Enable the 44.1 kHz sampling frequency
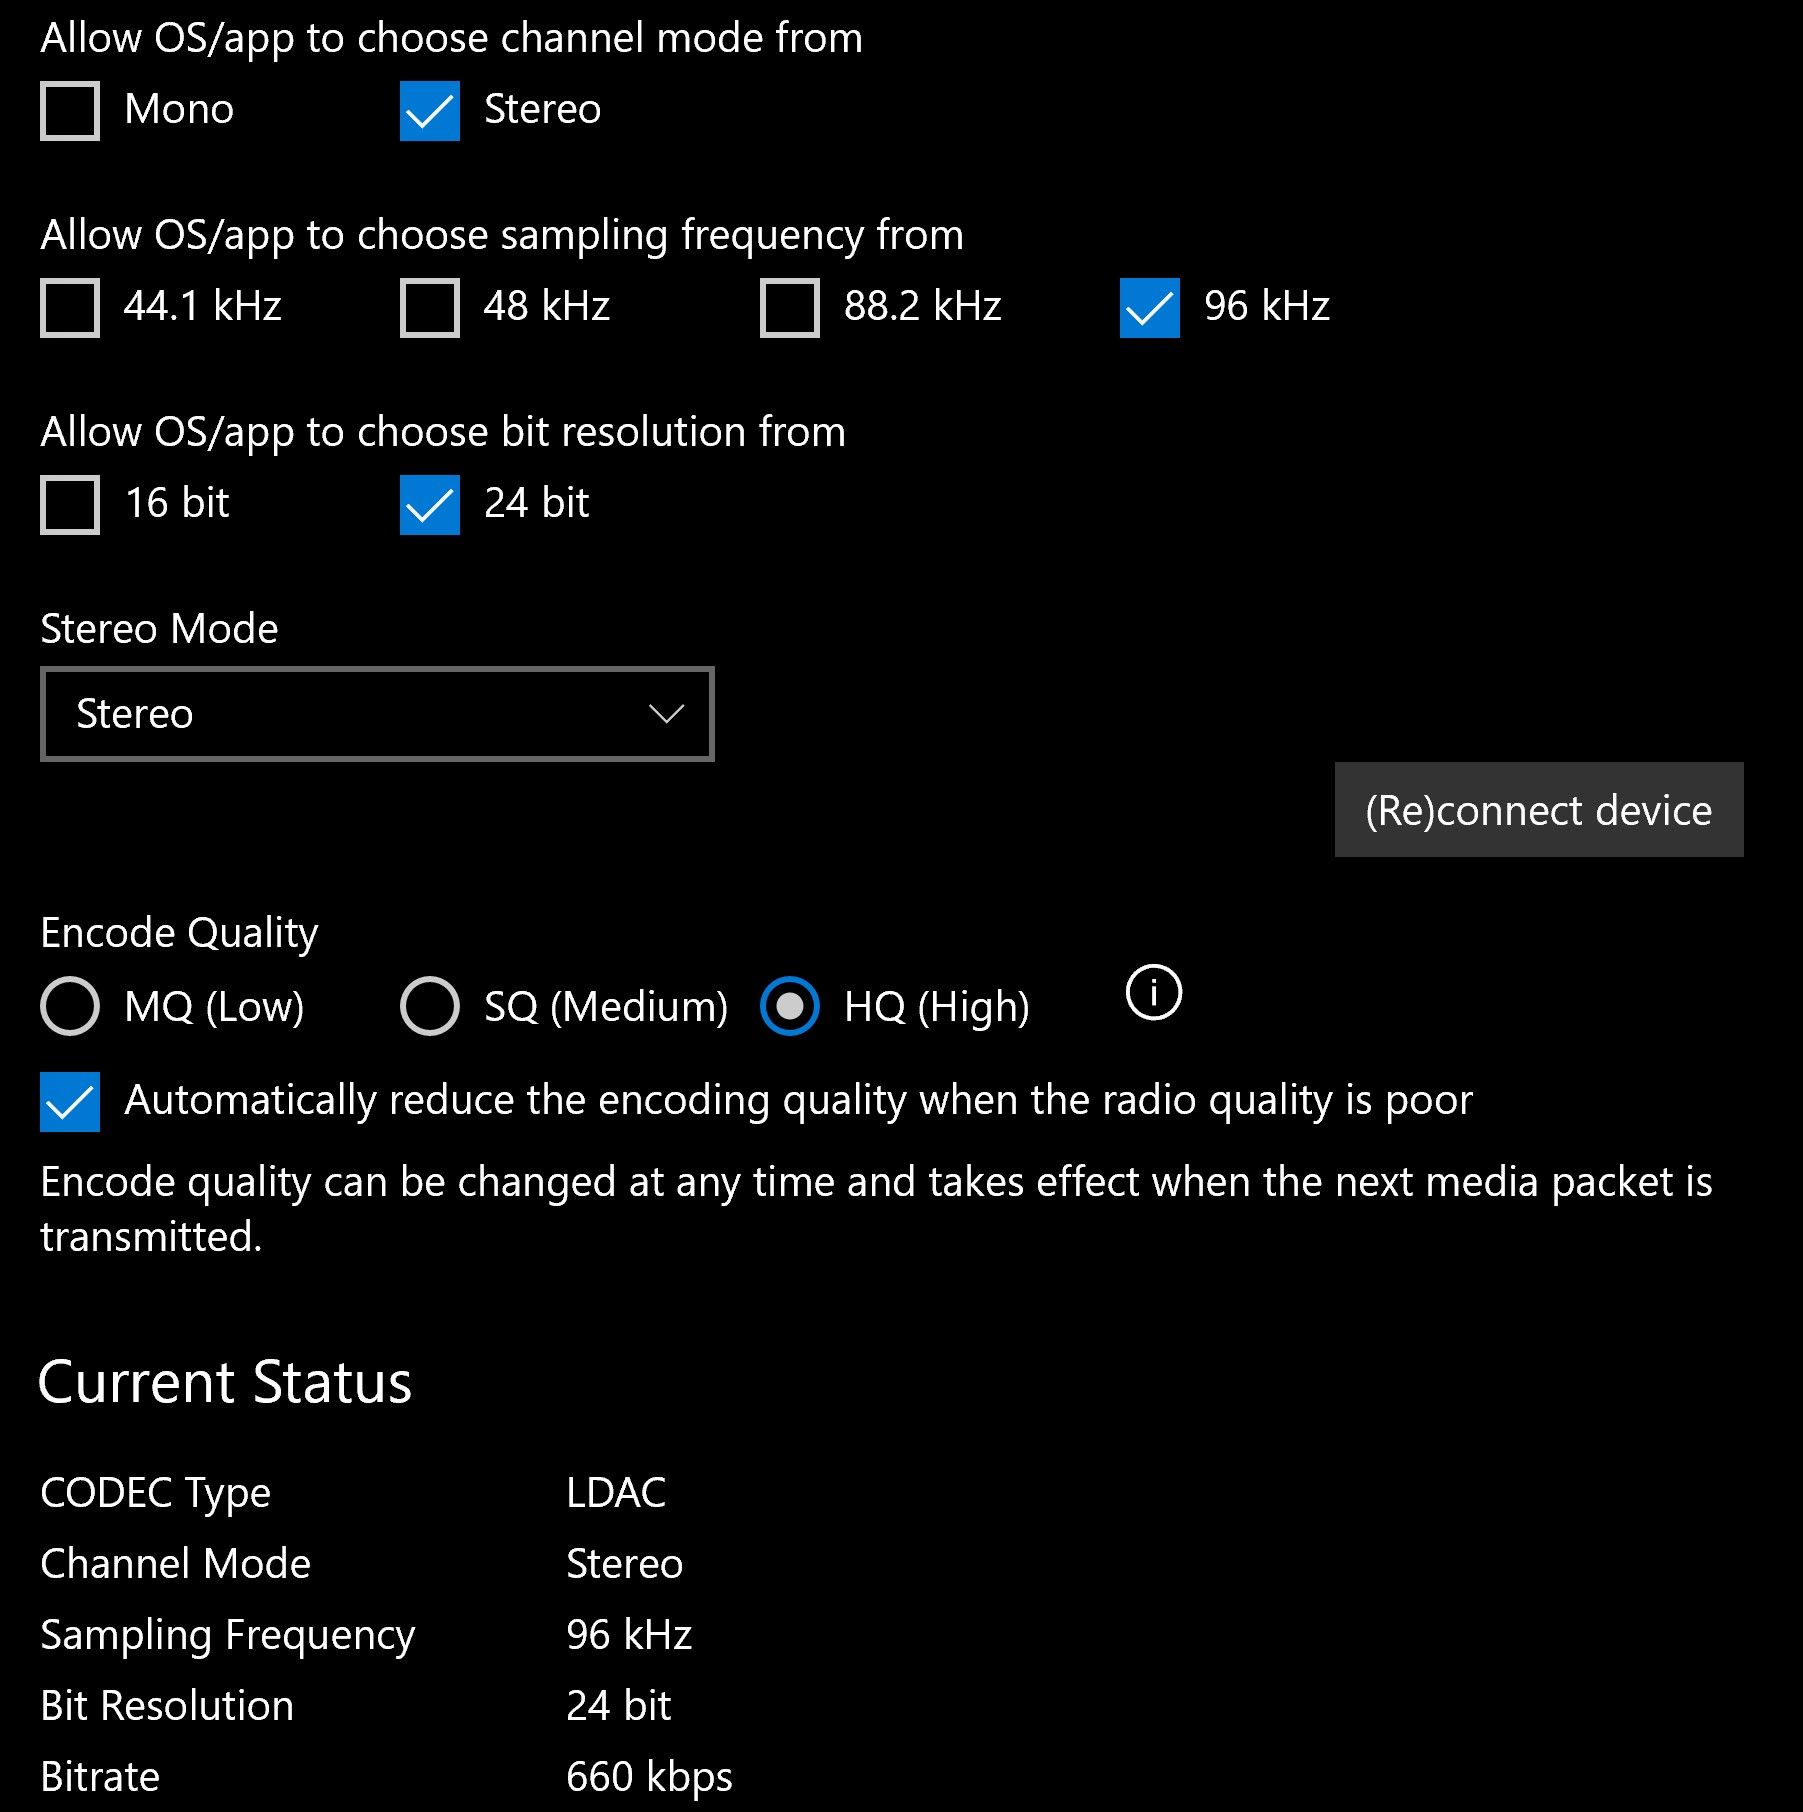Image resolution: width=1803 pixels, height=1812 pixels. tap(70, 307)
